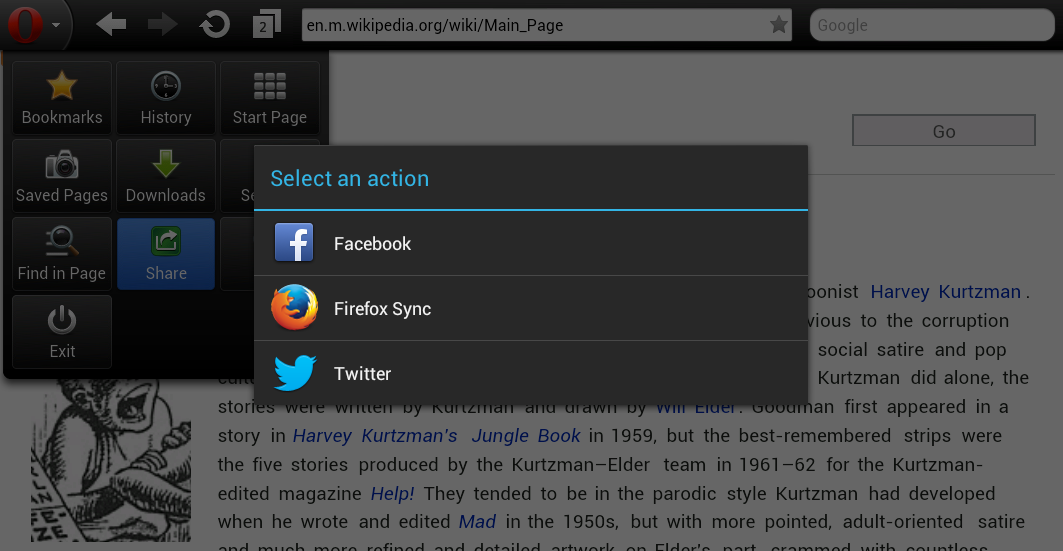The width and height of the screenshot is (1063, 551).
Task: Open the Mad magazine link
Action: coord(477,522)
